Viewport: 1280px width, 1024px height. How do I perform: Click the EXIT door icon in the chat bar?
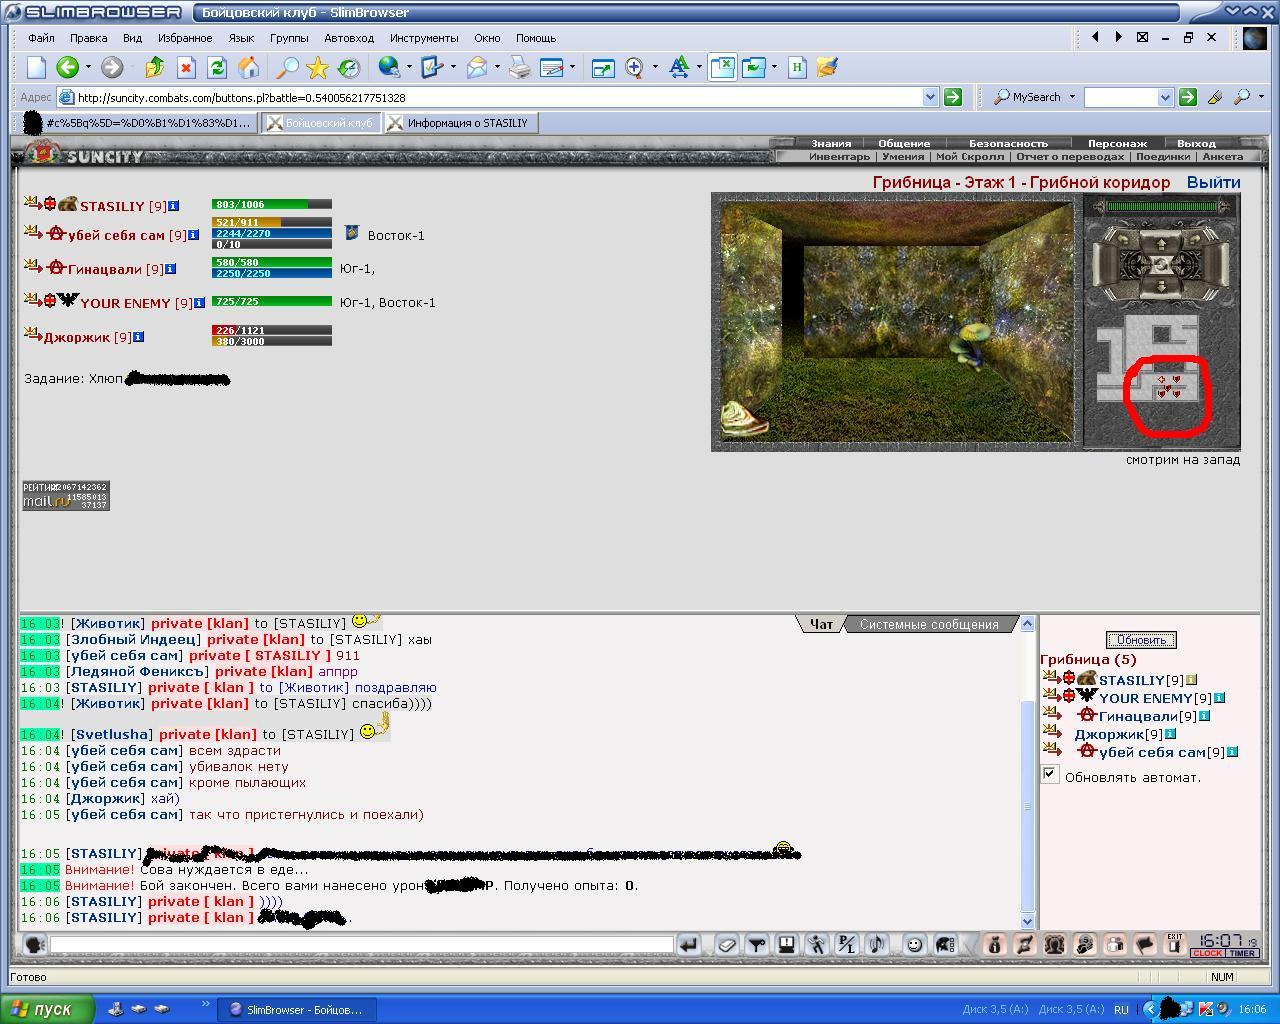[1175, 944]
